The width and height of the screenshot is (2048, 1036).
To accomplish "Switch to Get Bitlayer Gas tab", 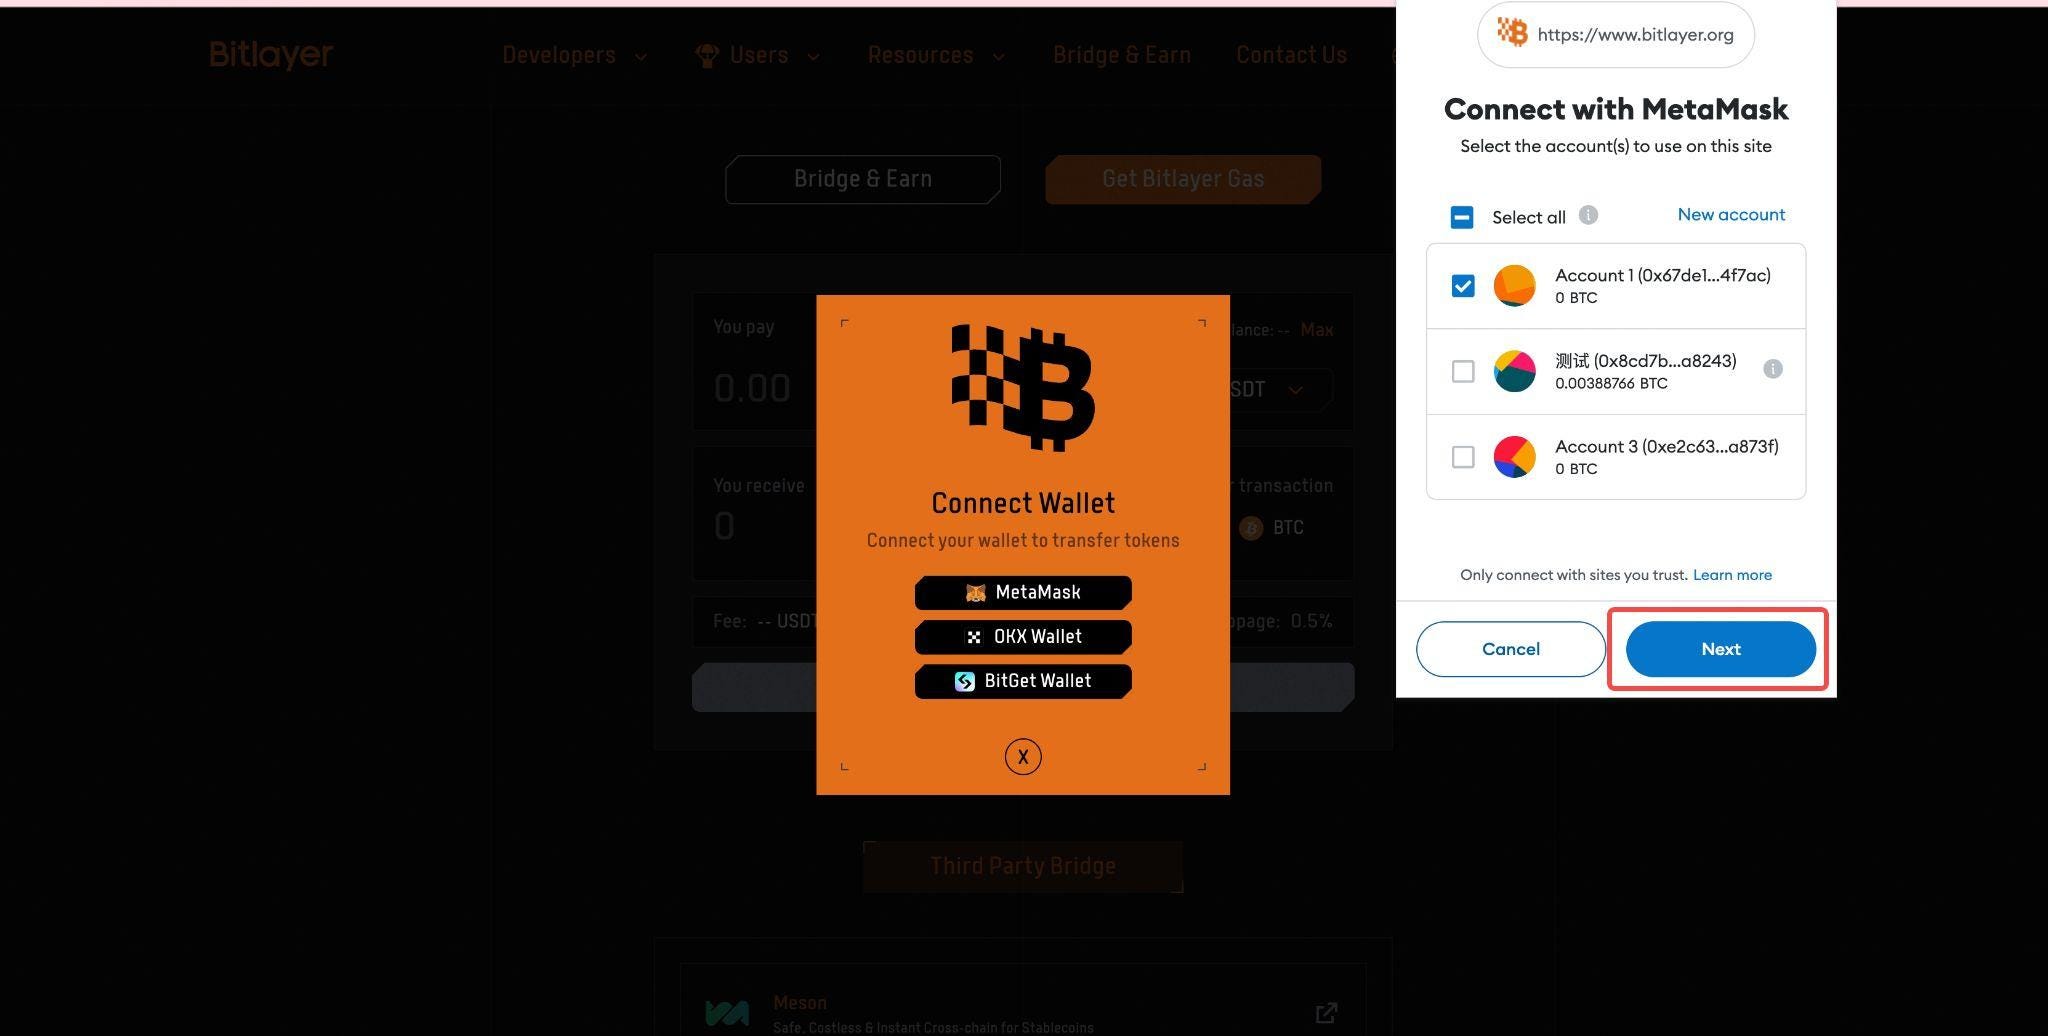I will coord(1183,179).
